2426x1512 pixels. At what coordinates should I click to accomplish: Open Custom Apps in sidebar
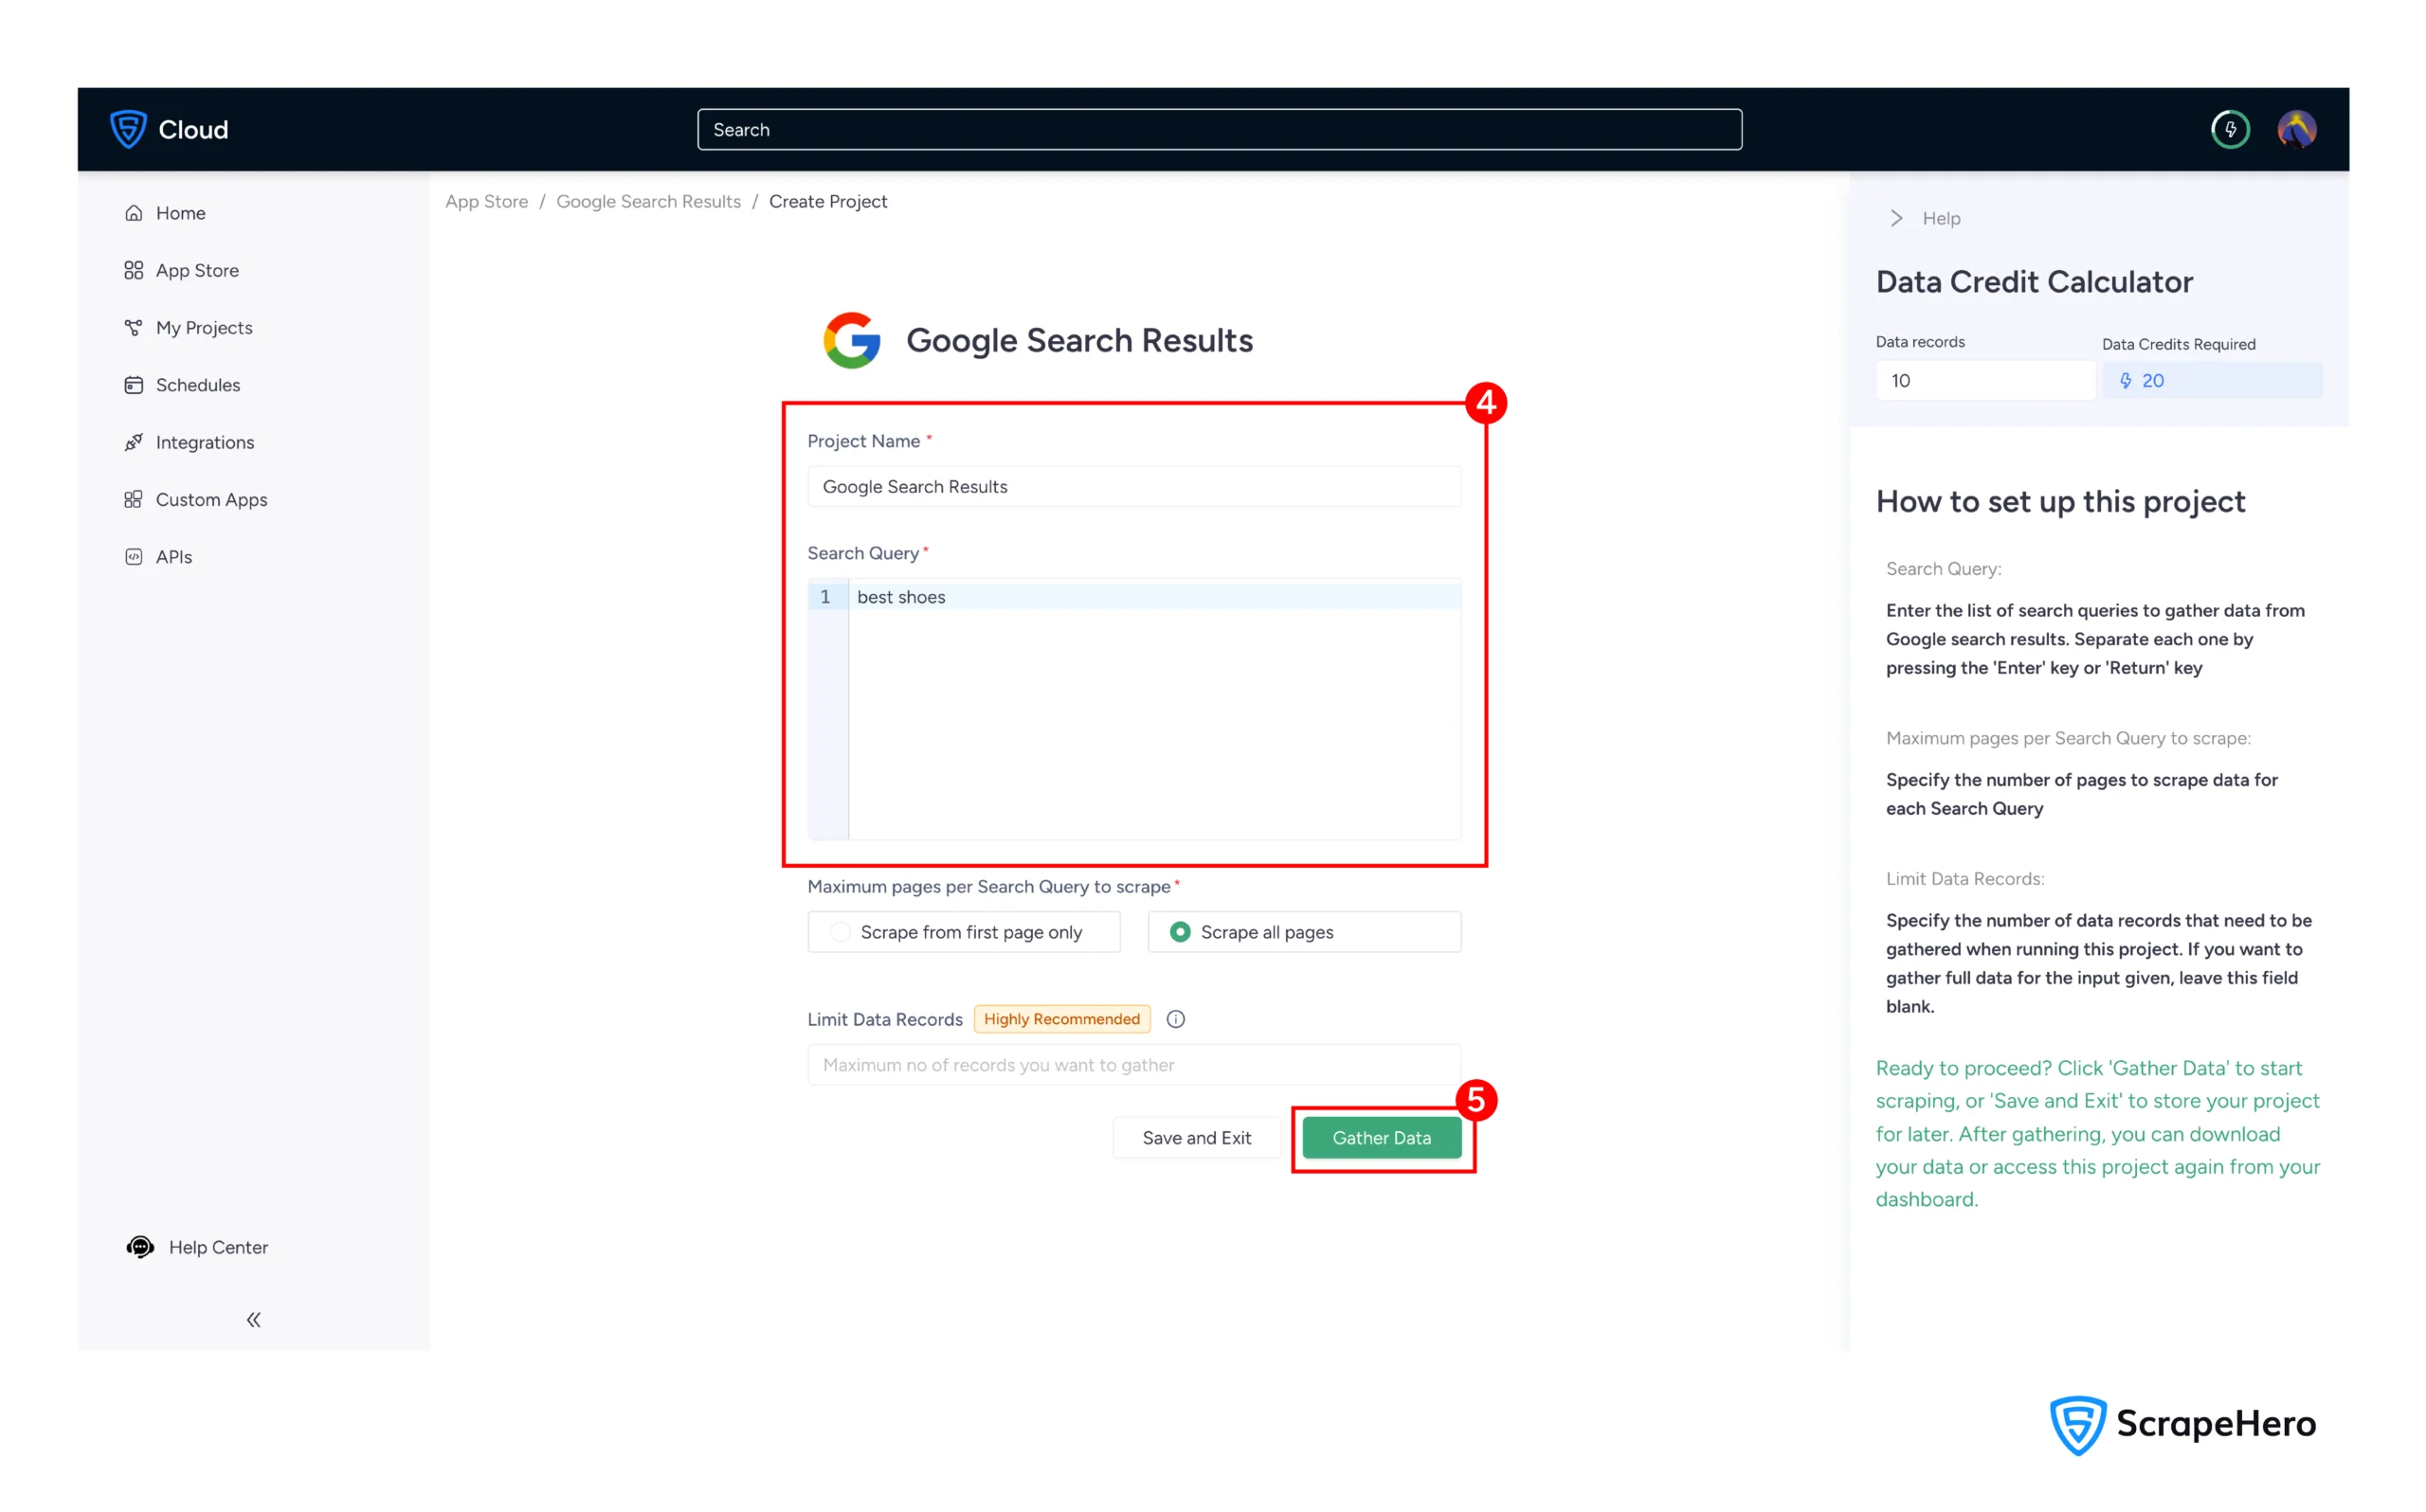click(x=211, y=499)
